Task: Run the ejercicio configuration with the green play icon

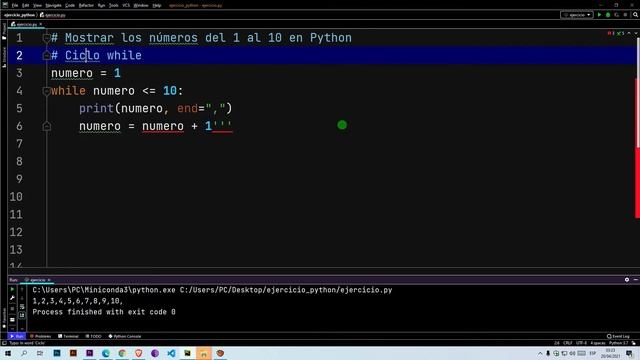Action: pos(599,15)
